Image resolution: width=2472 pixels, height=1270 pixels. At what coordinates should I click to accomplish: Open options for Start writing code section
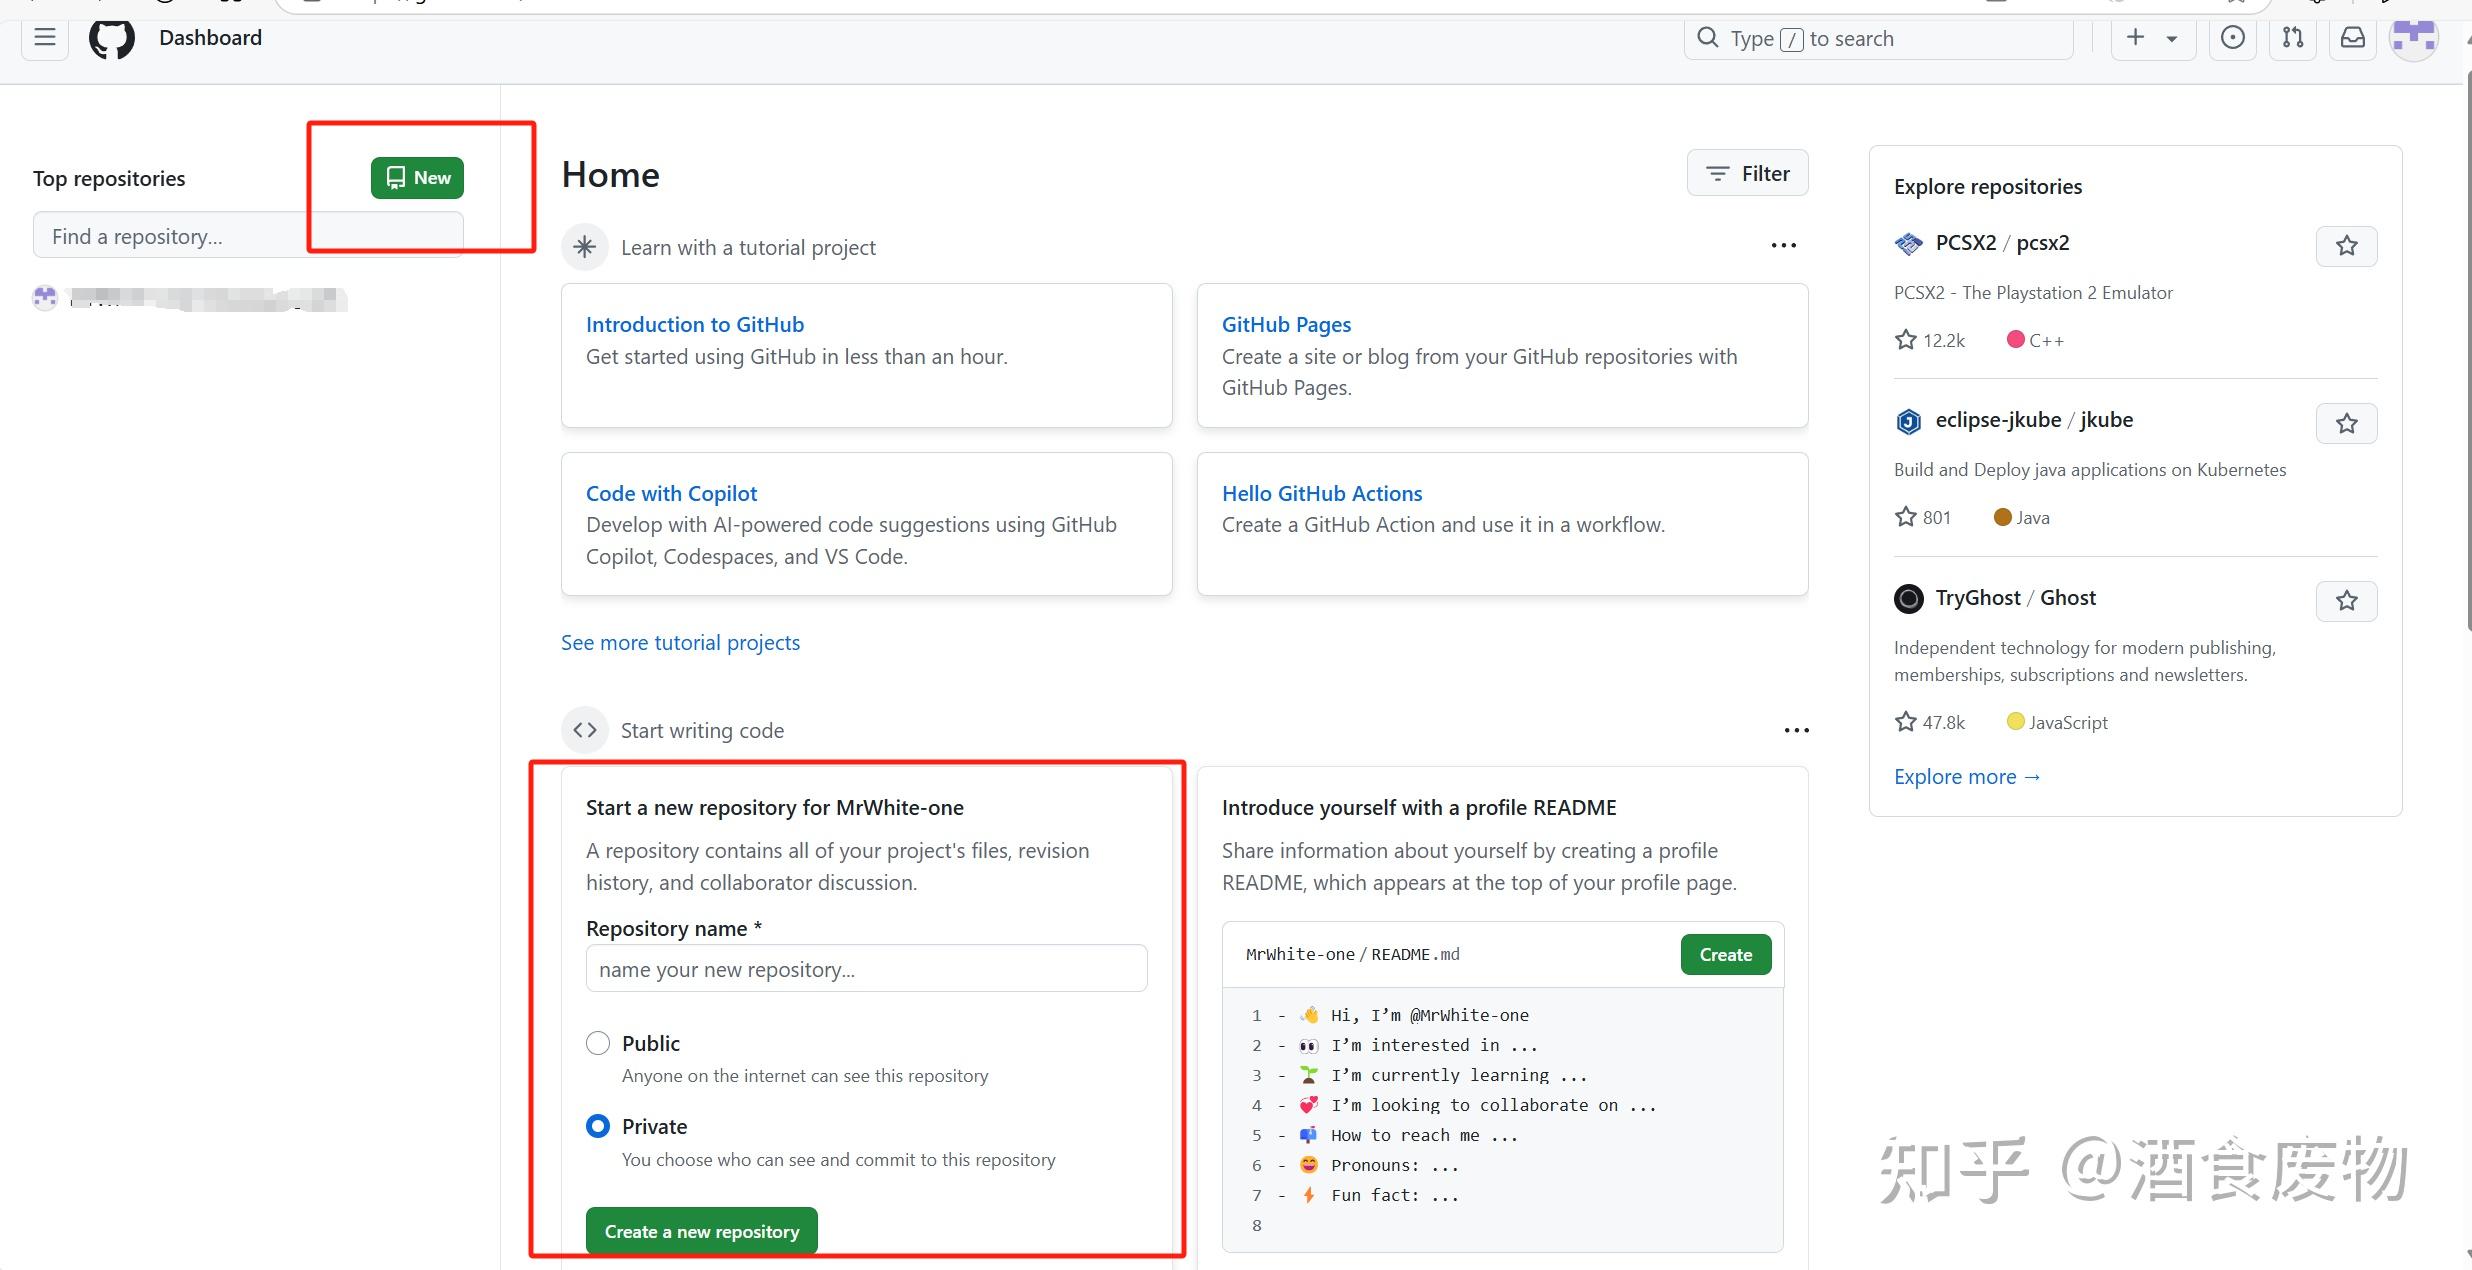1796,729
